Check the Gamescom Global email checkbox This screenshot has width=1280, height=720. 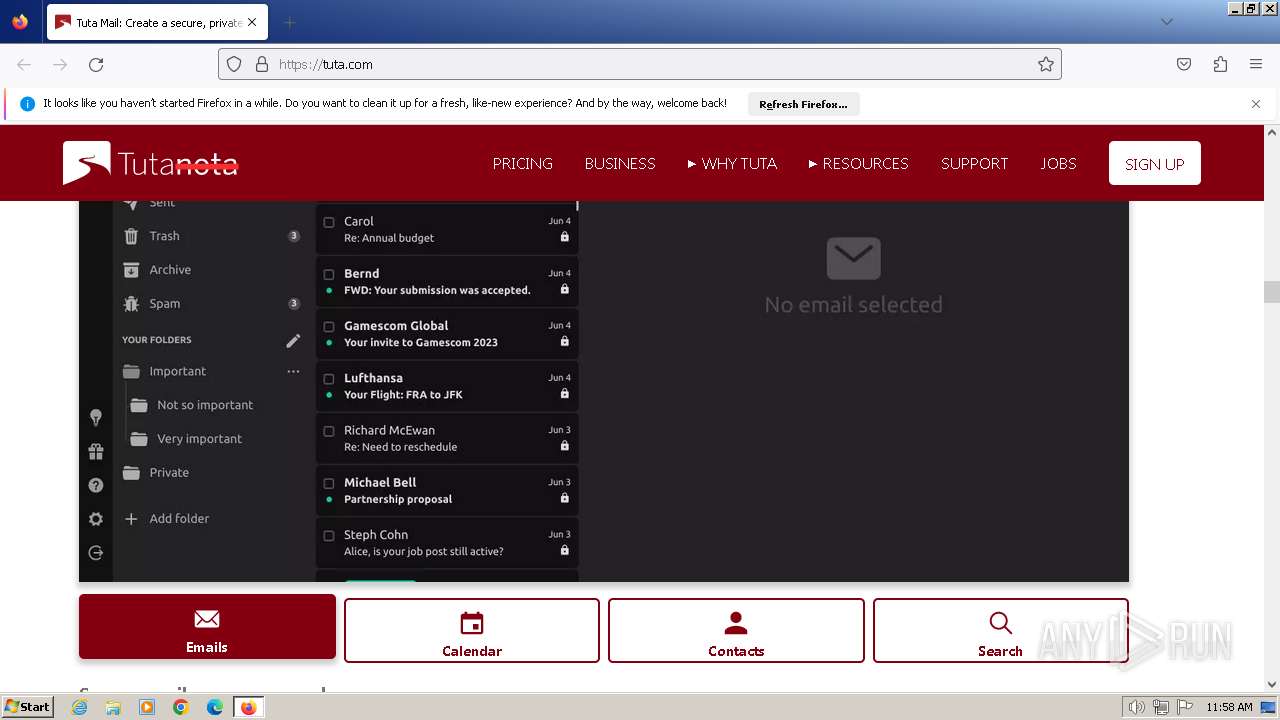click(x=329, y=326)
